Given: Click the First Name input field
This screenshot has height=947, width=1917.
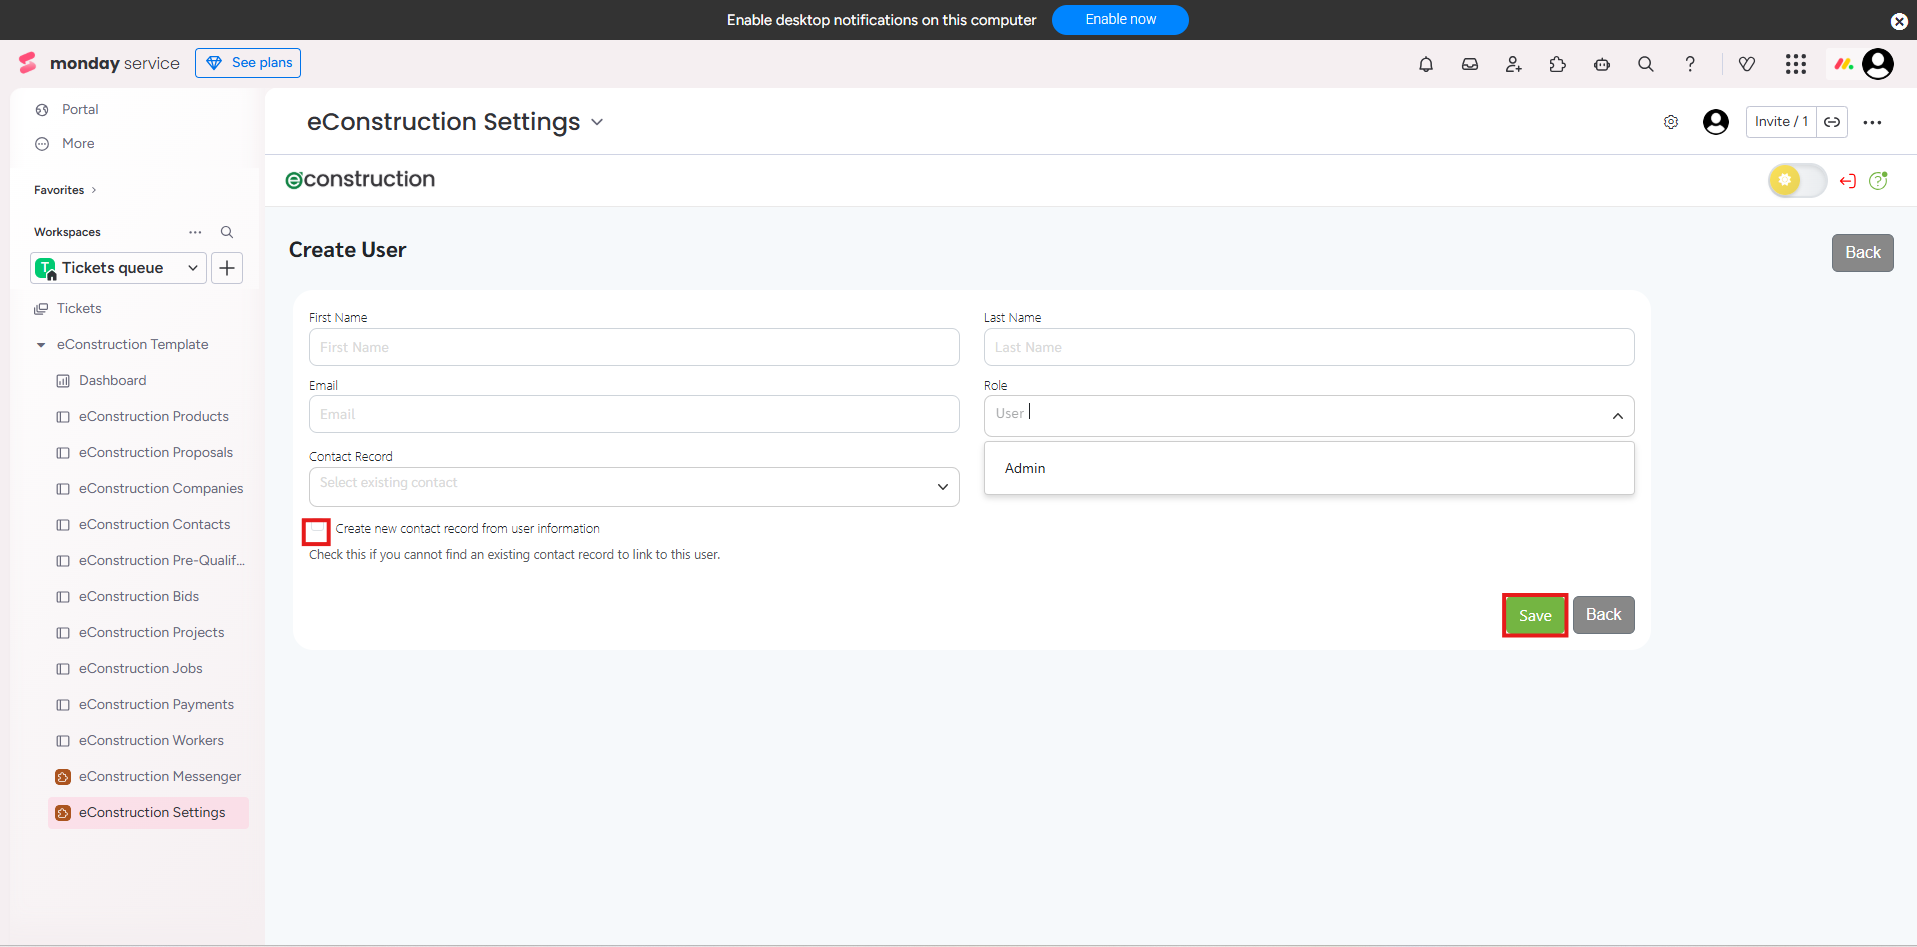Looking at the screenshot, I should (x=633, y=347).
